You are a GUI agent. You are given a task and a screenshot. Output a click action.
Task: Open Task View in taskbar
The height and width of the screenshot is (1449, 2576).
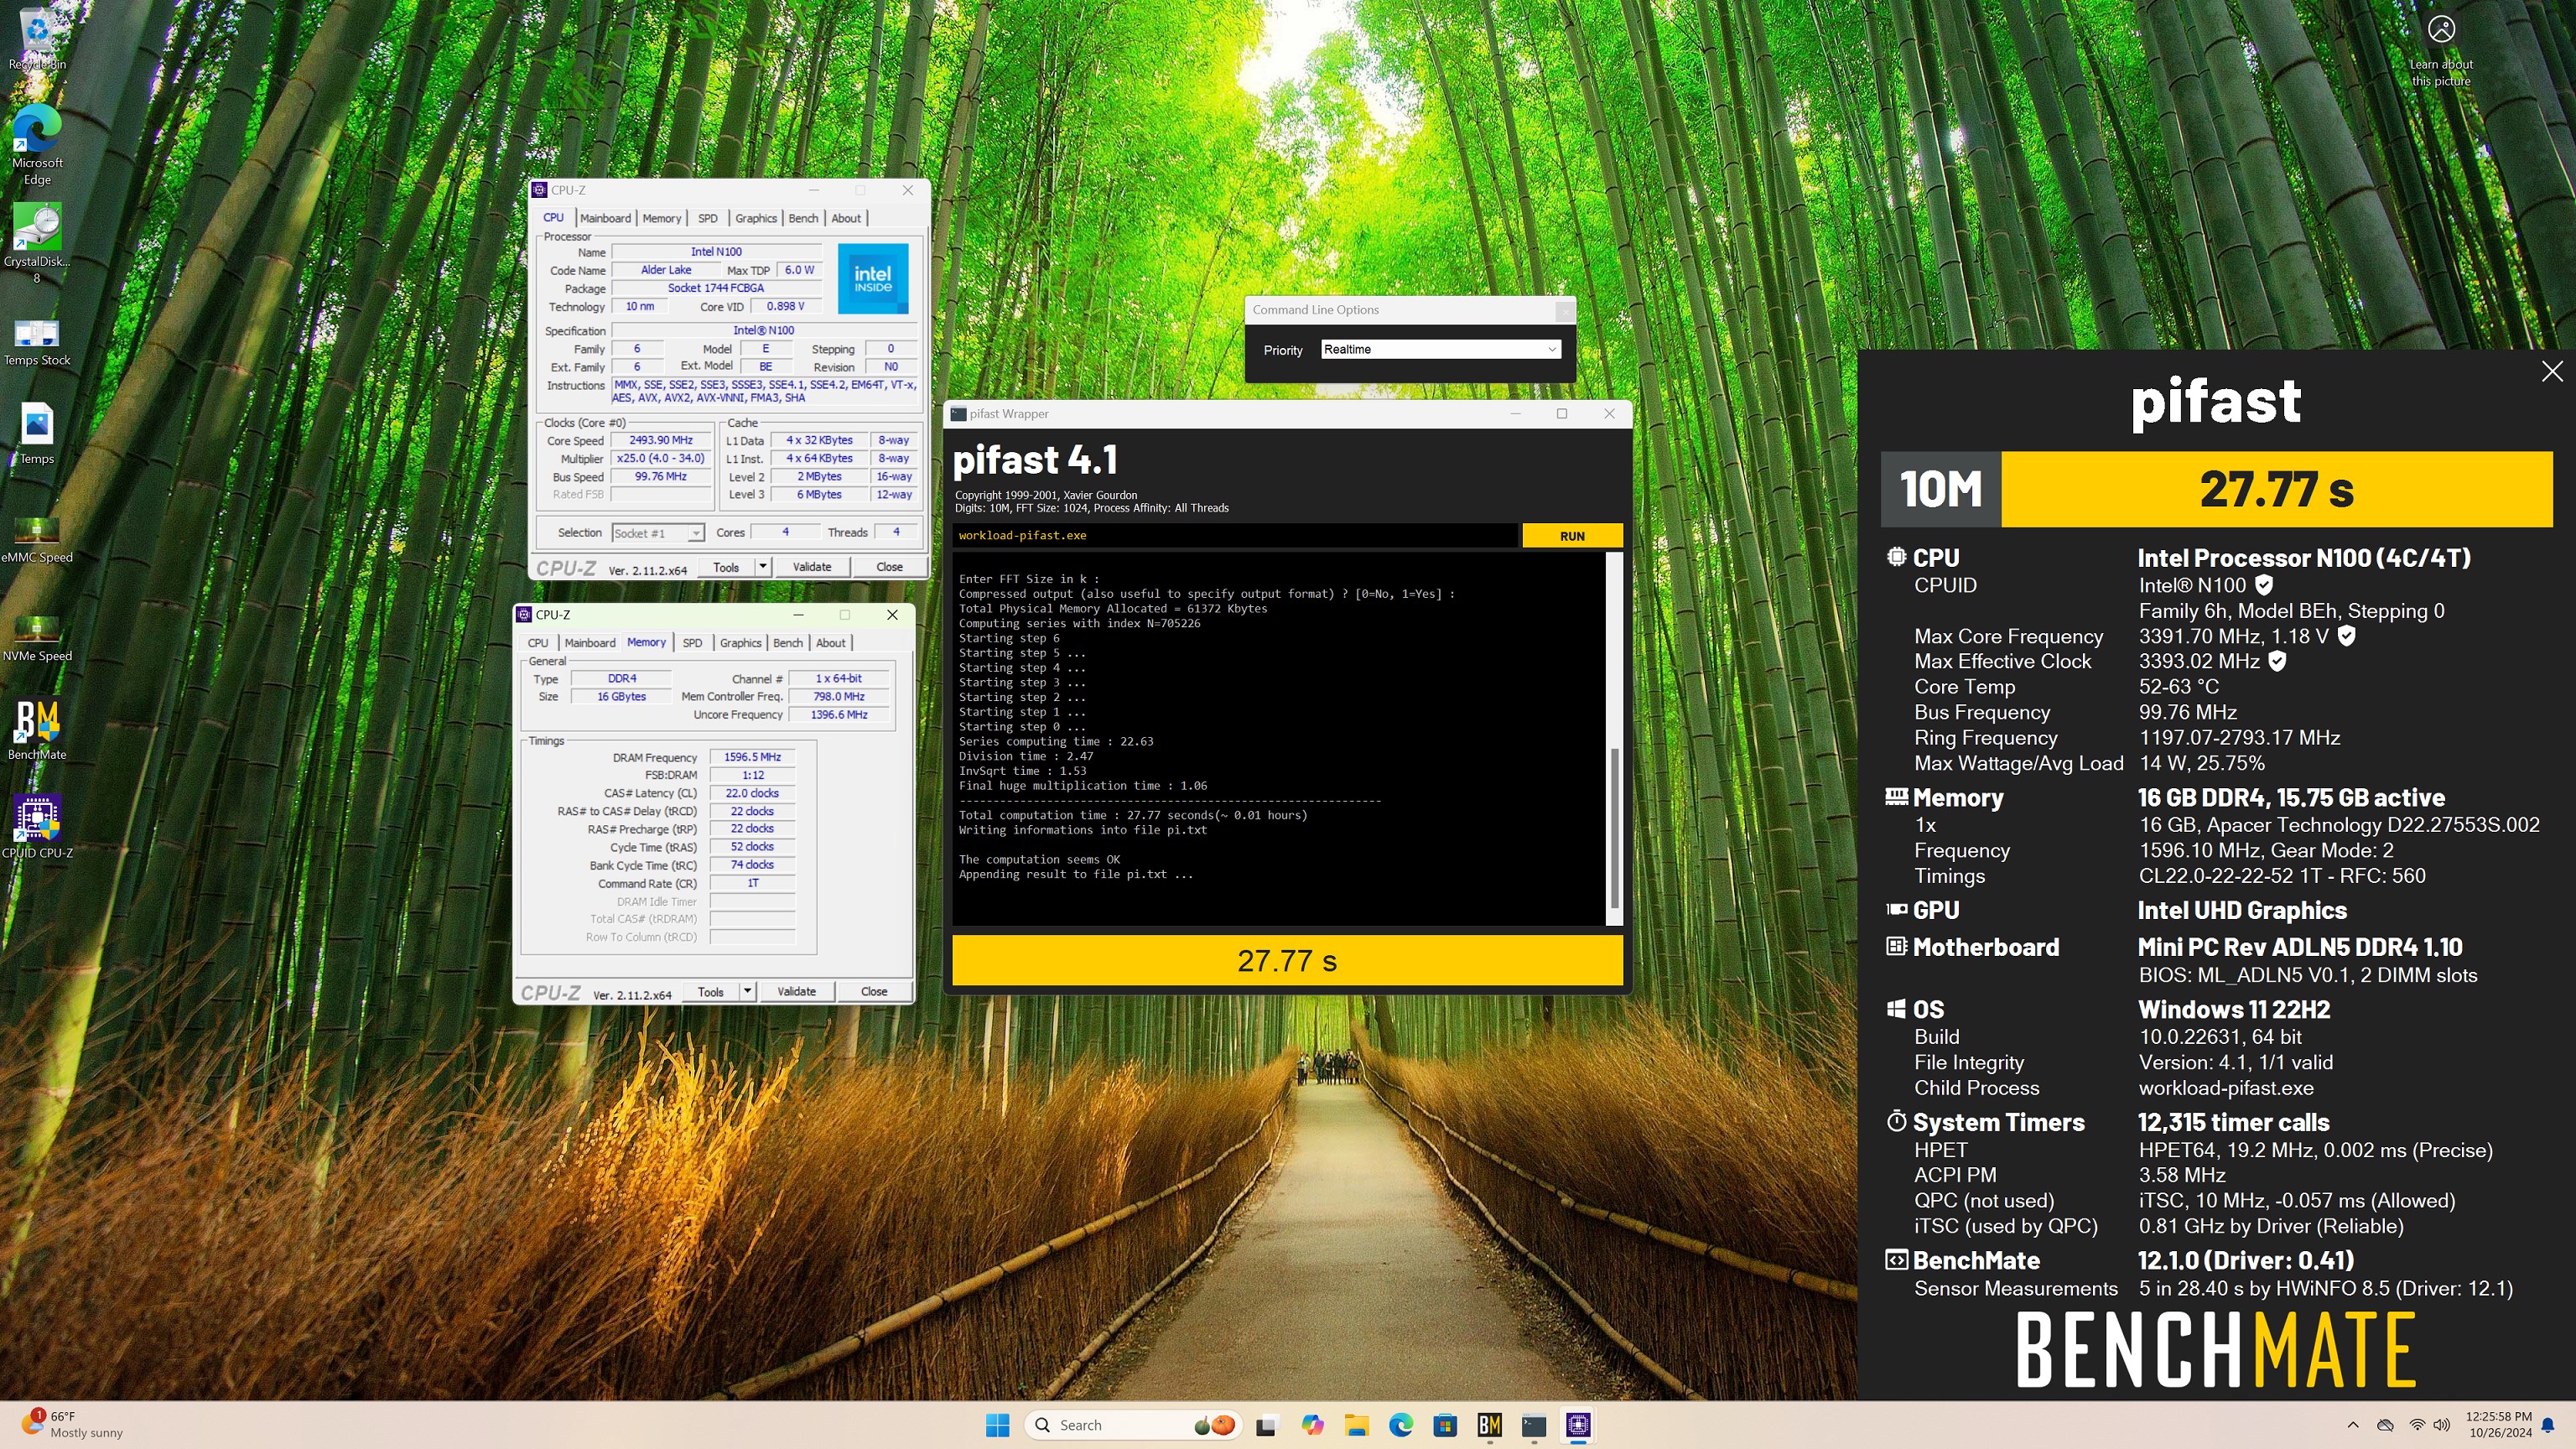coord(1266,1425)
